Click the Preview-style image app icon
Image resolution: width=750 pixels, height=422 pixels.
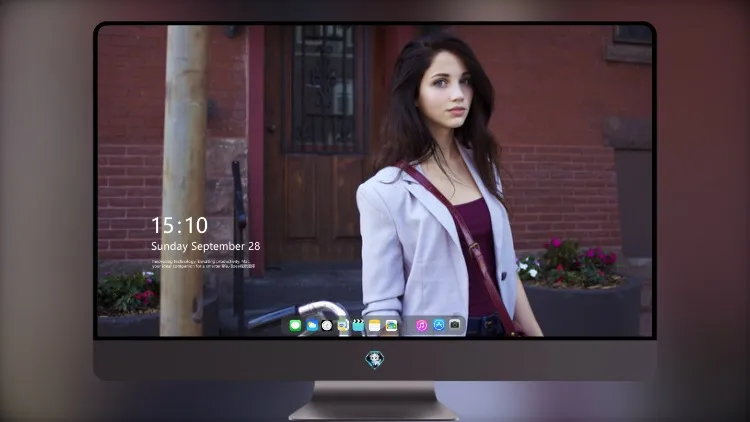(x=343, y=325)
